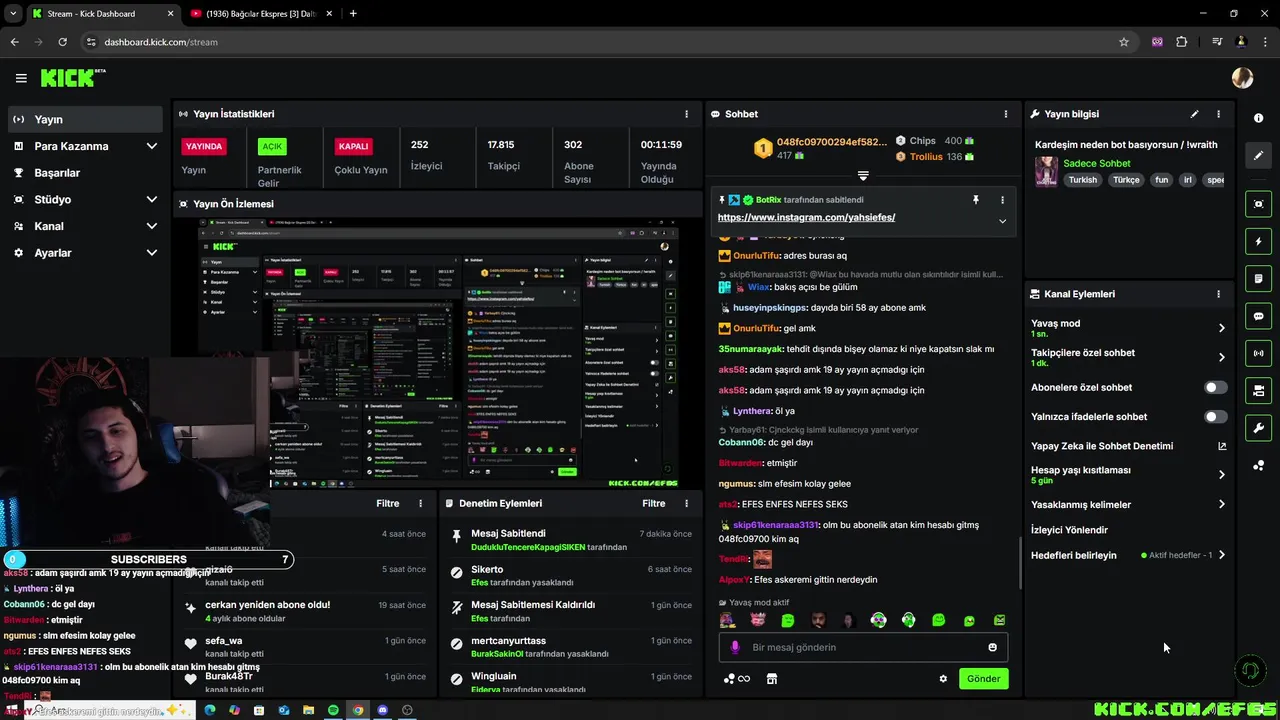The height and width of the screenshot is (720, 1280).
Task: Select Yayın in the sidebar
Action: pos(84,119)
